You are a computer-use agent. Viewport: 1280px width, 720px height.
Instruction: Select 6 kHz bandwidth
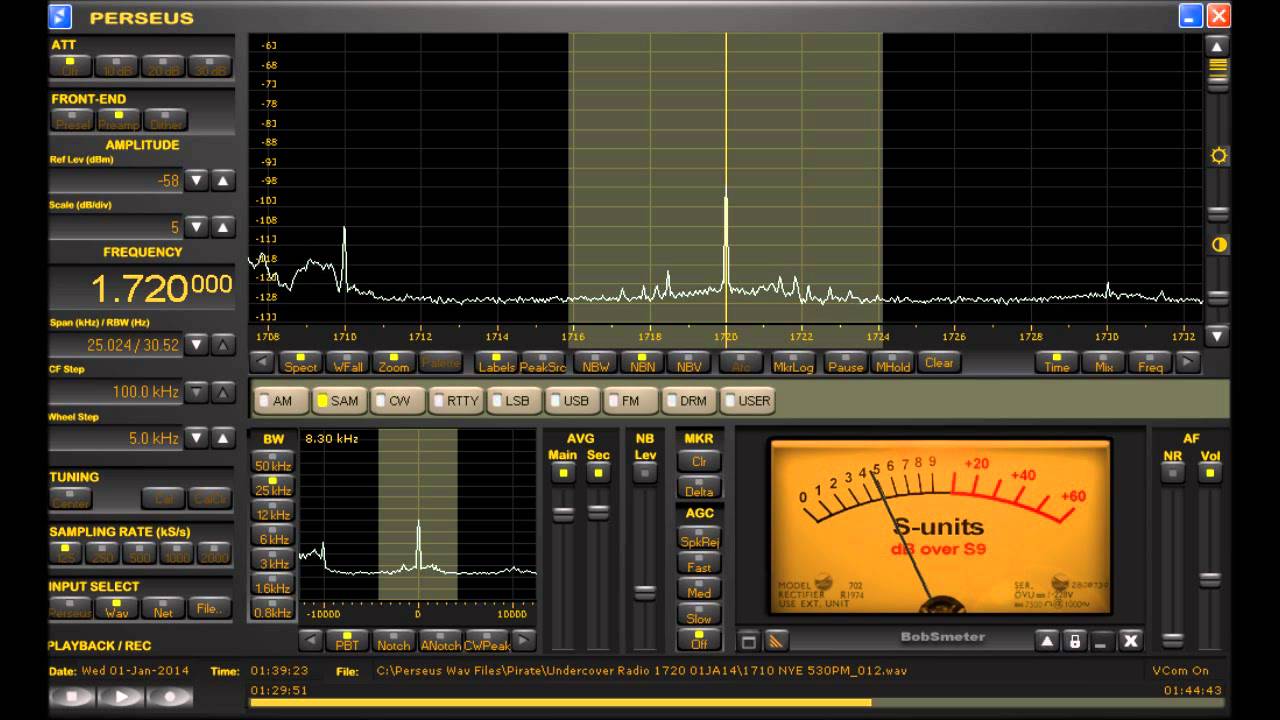pyautogui.click(x=272, y=538)
